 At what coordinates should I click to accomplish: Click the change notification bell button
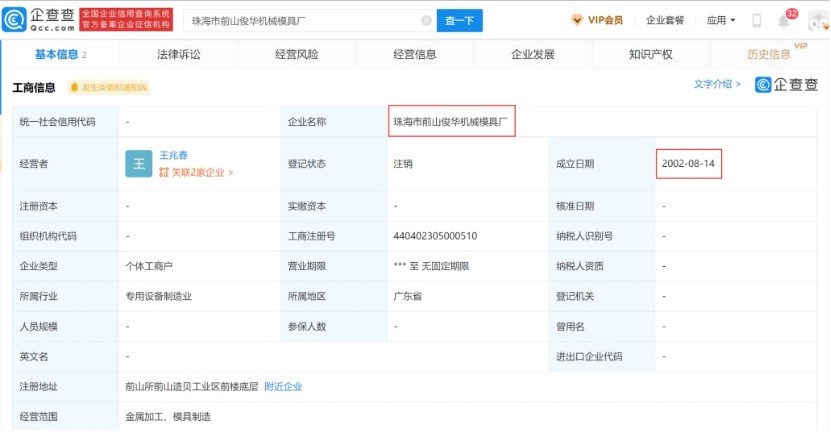109,87
